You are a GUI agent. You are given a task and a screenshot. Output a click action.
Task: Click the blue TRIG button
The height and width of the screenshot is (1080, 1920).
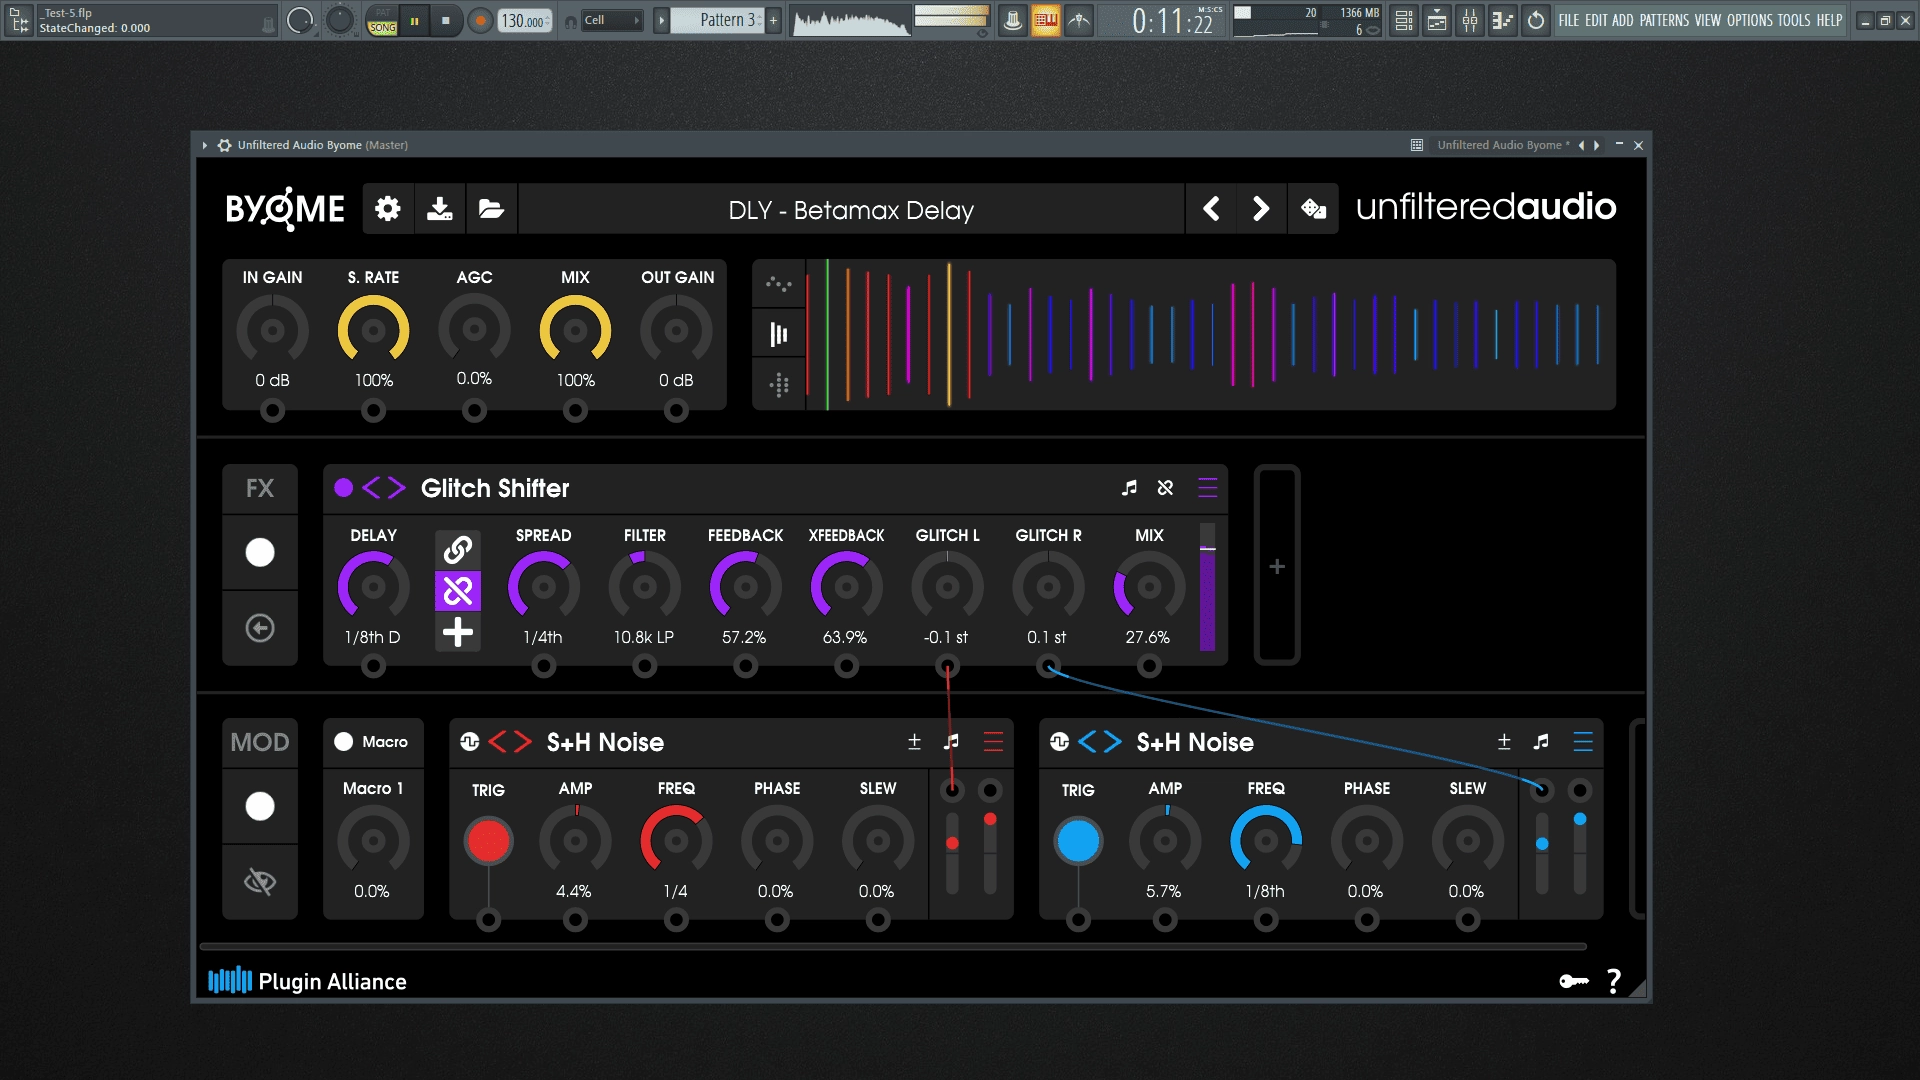click(1078, 841)
